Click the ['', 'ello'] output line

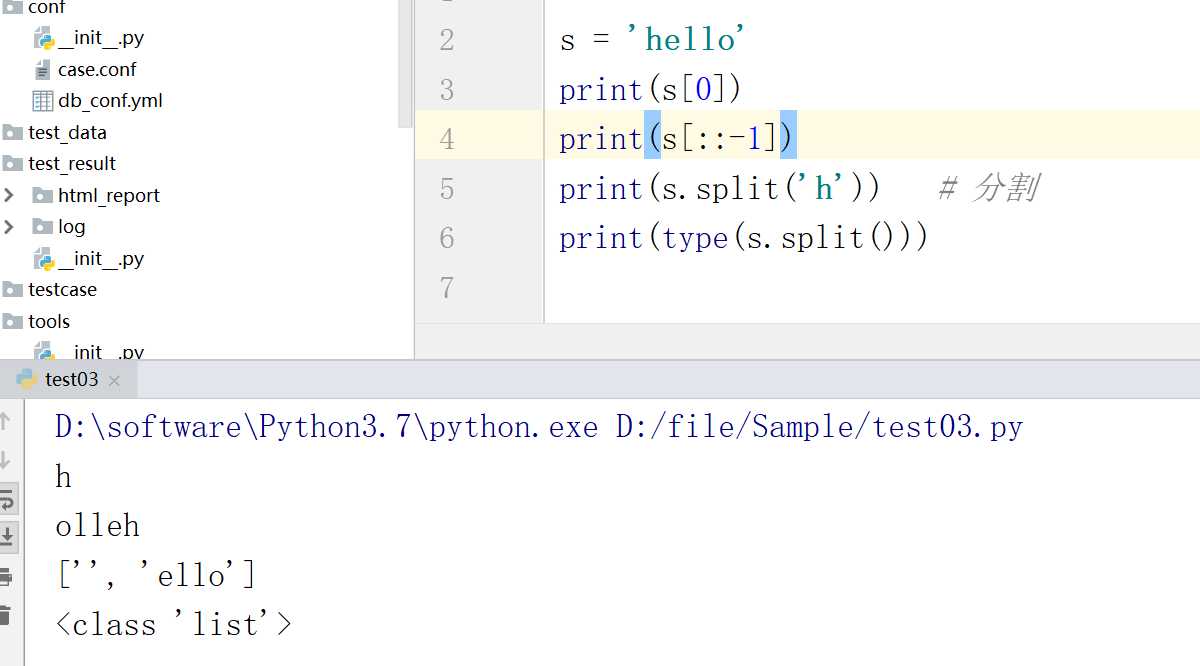[x=156, y=576]
